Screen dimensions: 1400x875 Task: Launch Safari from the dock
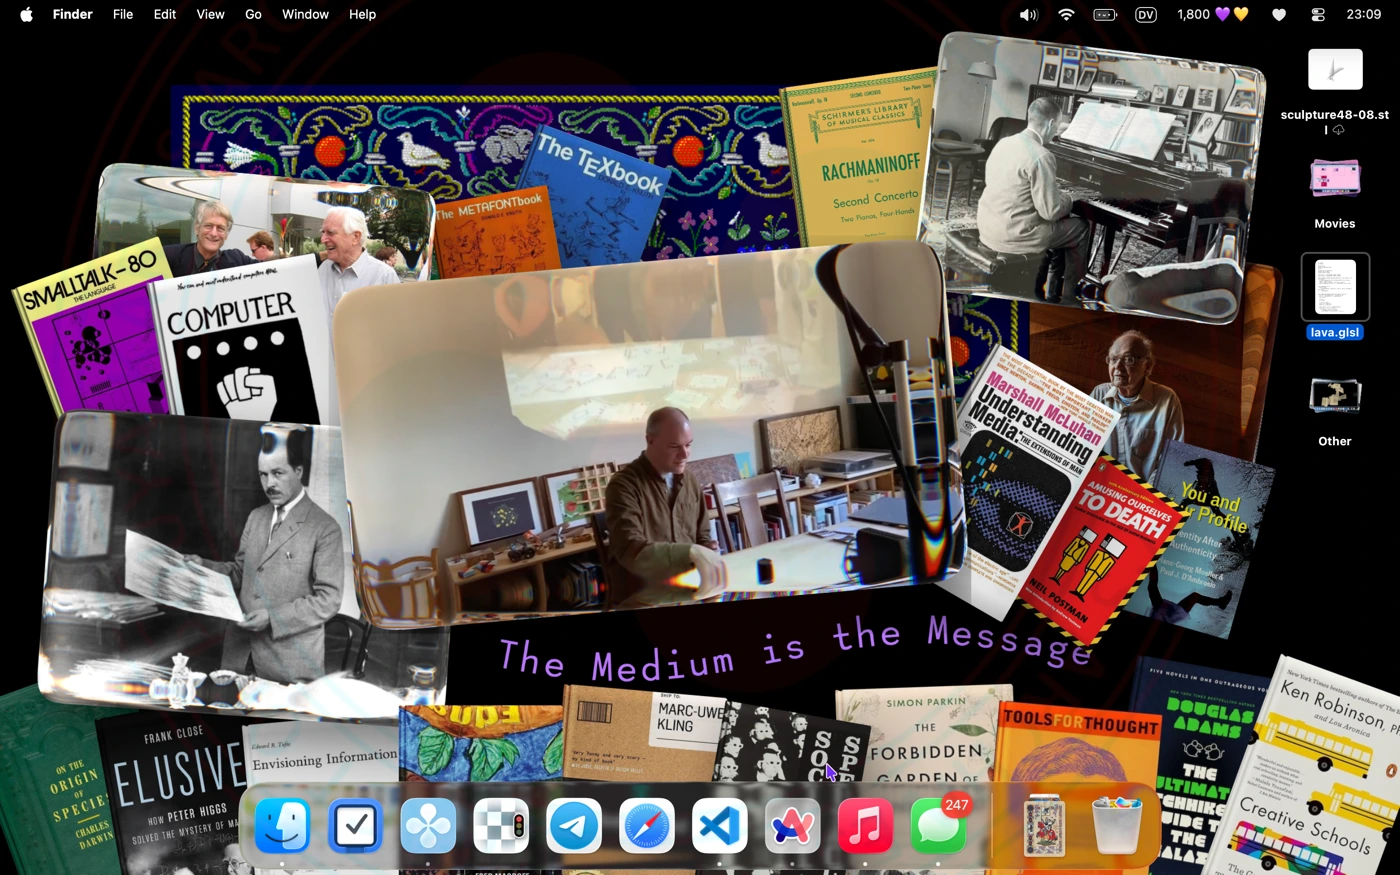[x=647, y=826]
